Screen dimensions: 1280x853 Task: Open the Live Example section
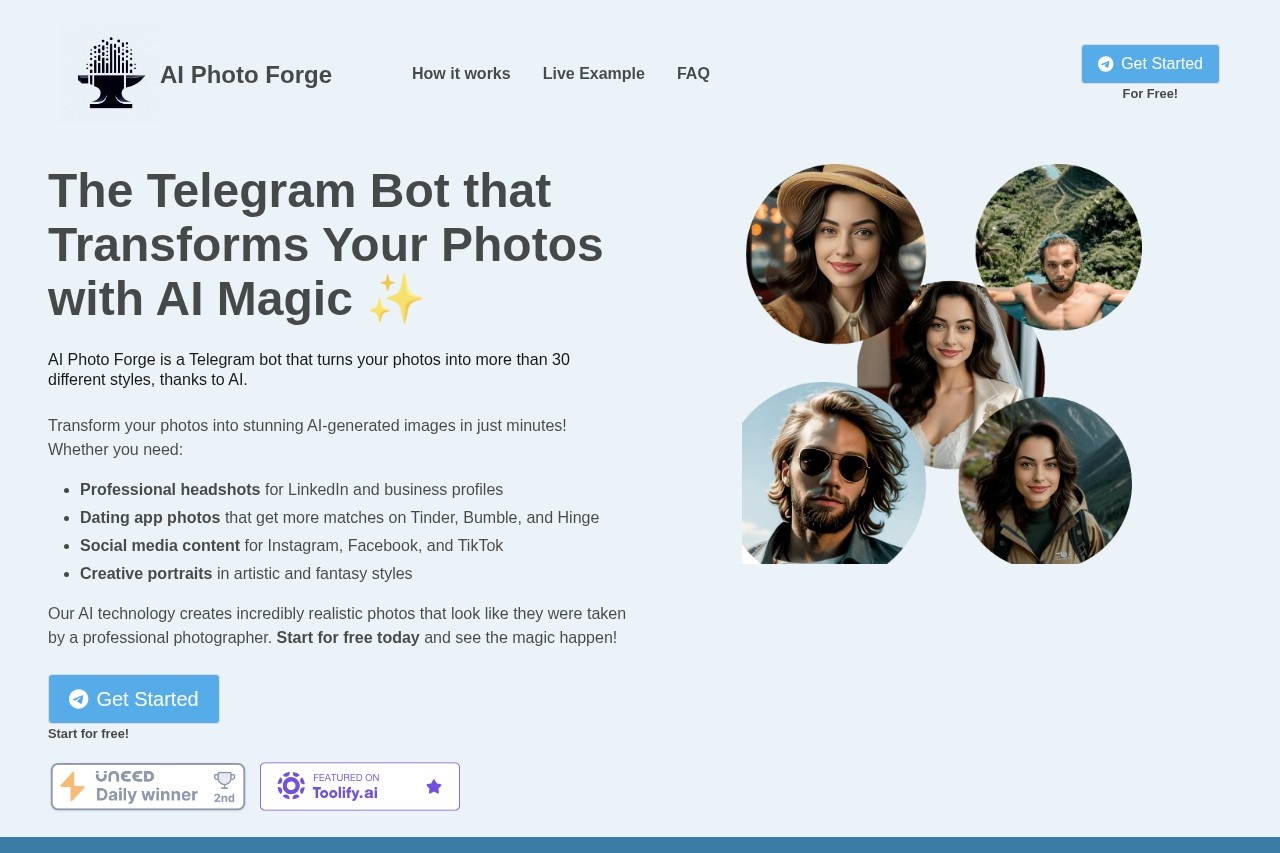point(593,73)
